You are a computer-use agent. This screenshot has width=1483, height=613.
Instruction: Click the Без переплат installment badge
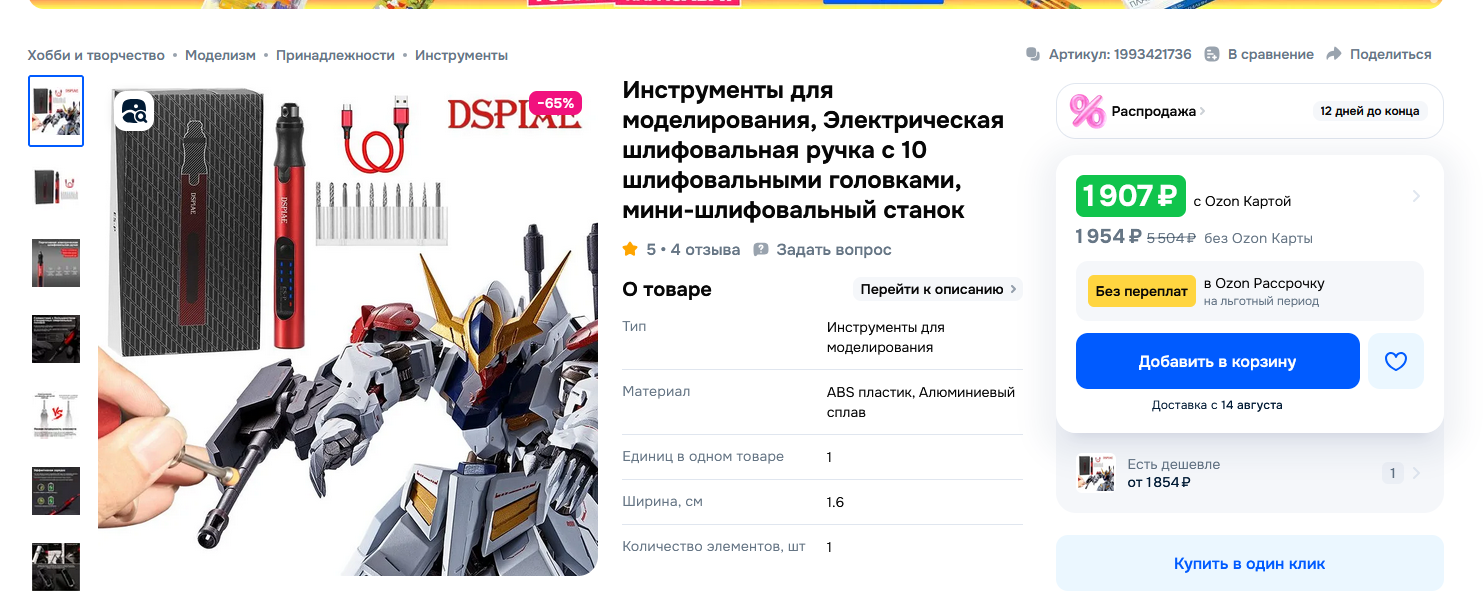coord(1141,291)
